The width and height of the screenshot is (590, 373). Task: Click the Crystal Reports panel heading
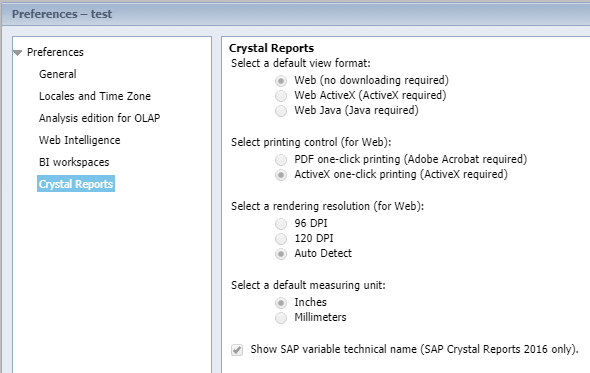pos(271,48)
